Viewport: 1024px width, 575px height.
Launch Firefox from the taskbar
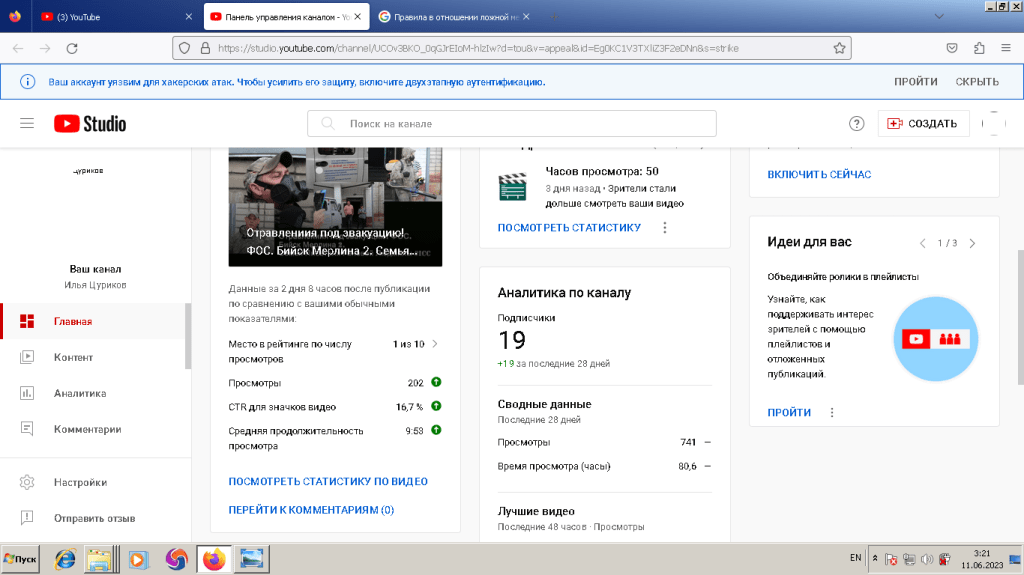point(213,559)
